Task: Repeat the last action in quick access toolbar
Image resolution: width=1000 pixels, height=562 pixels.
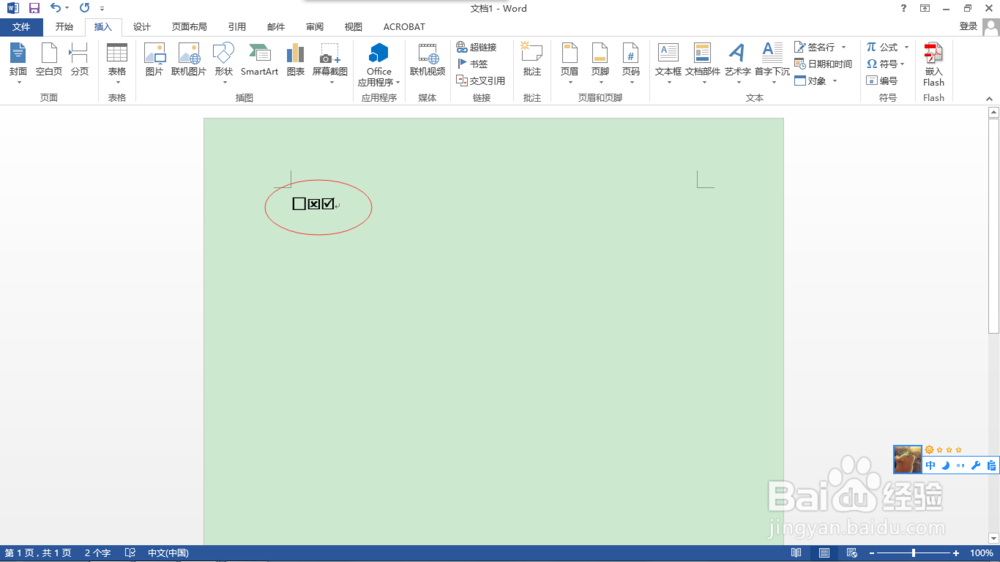Action: click(84, 8)
